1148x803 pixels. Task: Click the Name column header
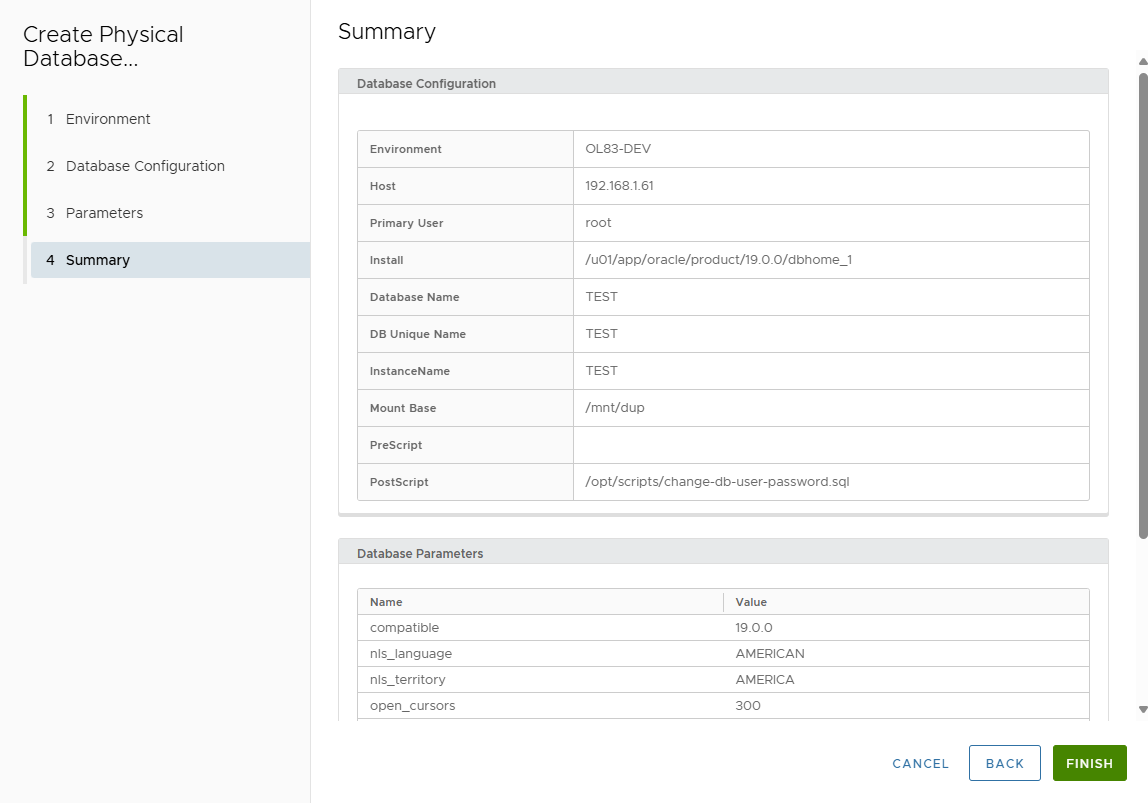coord(386,602)
